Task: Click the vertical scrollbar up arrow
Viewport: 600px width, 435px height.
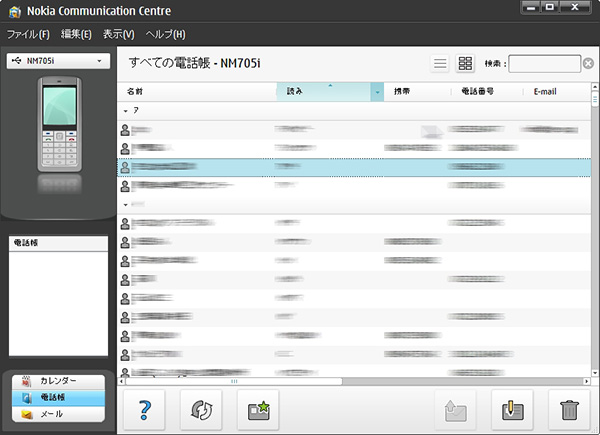Action: [595, 87]
